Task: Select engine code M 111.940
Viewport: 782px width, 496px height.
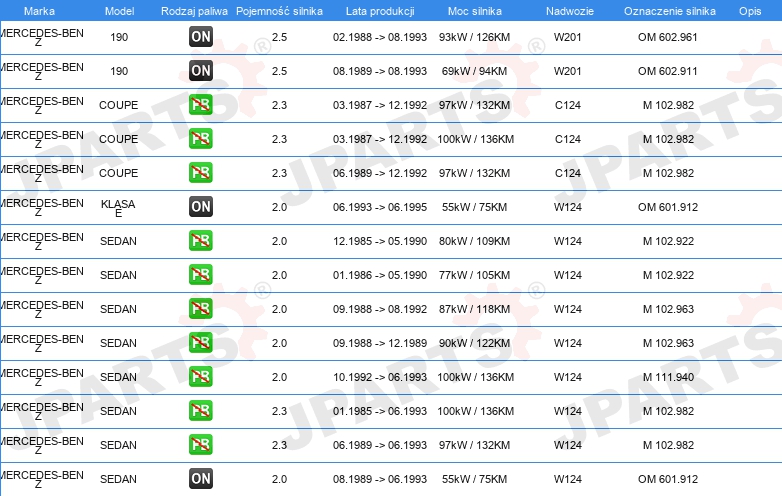Action: (668, 377)
